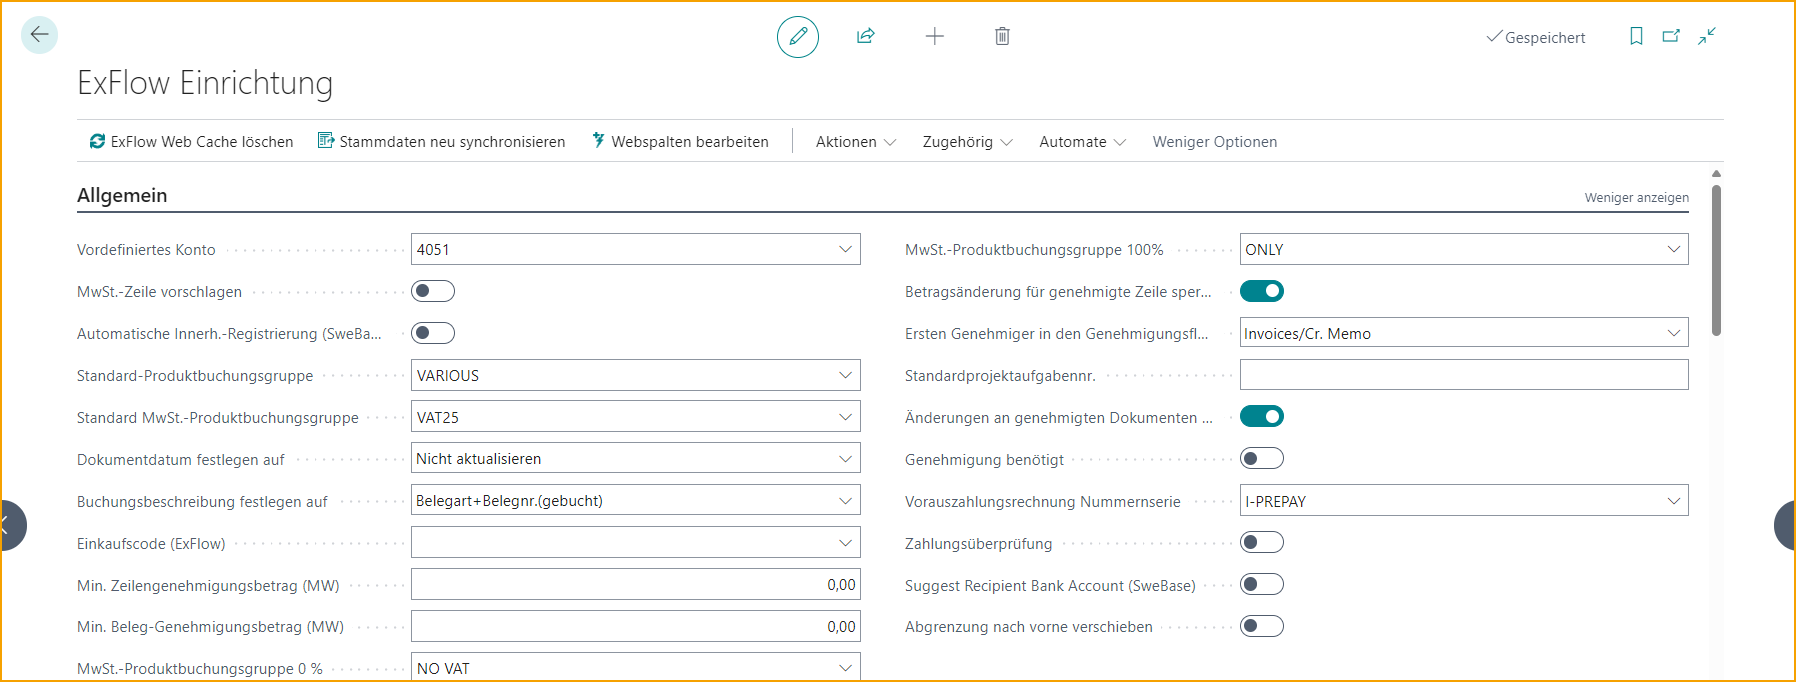Enable Genehmigung benötigt switch
Image resolution: width=1796 pixels, height=682 pixels.
point(1262,458)
